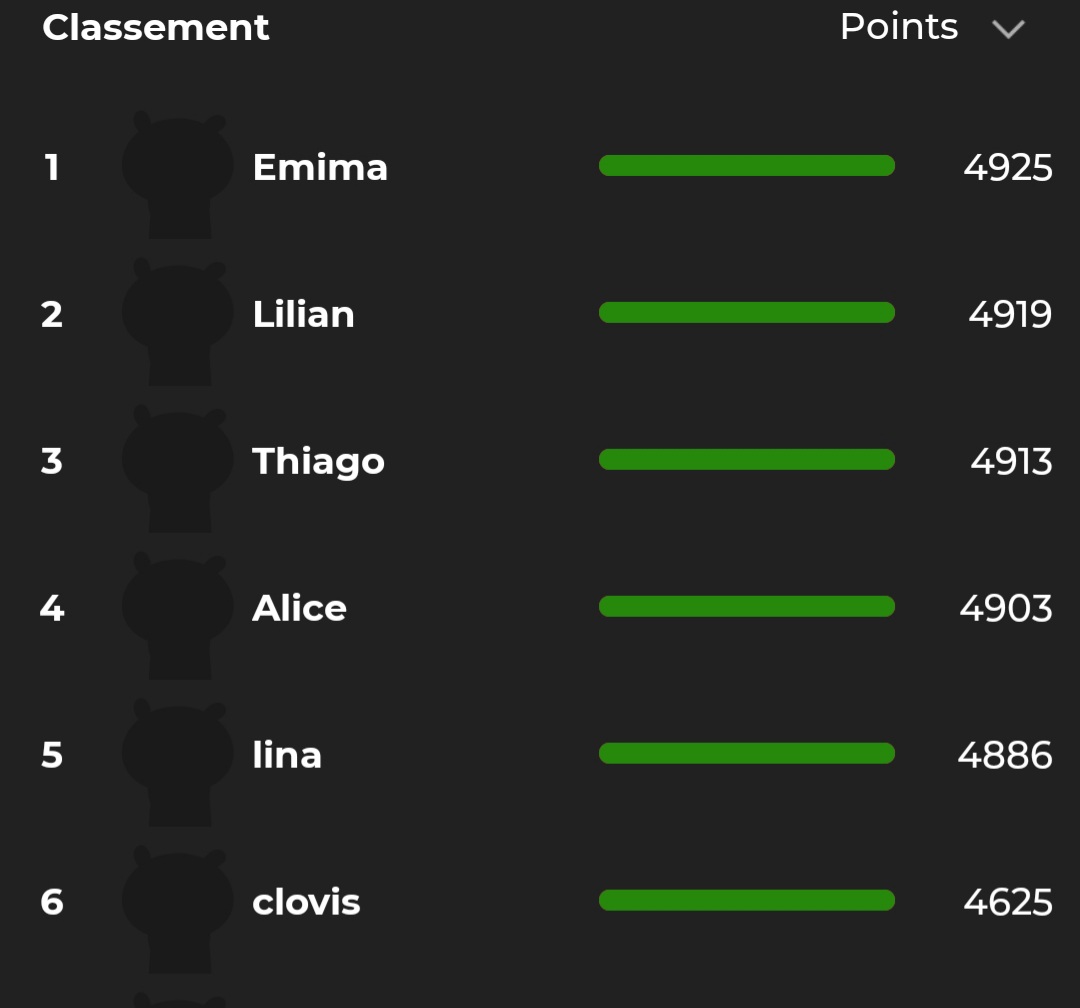Open the Points sorting dropdown
The height and width of the screenshot is (1008, 1080).
tap(933, 28)
